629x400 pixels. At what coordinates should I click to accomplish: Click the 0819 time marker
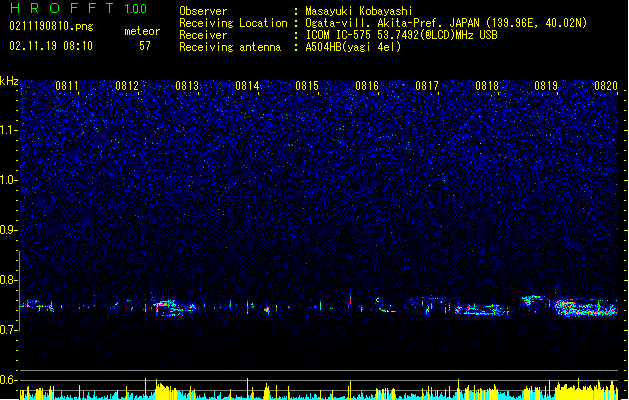coord(546,86)
